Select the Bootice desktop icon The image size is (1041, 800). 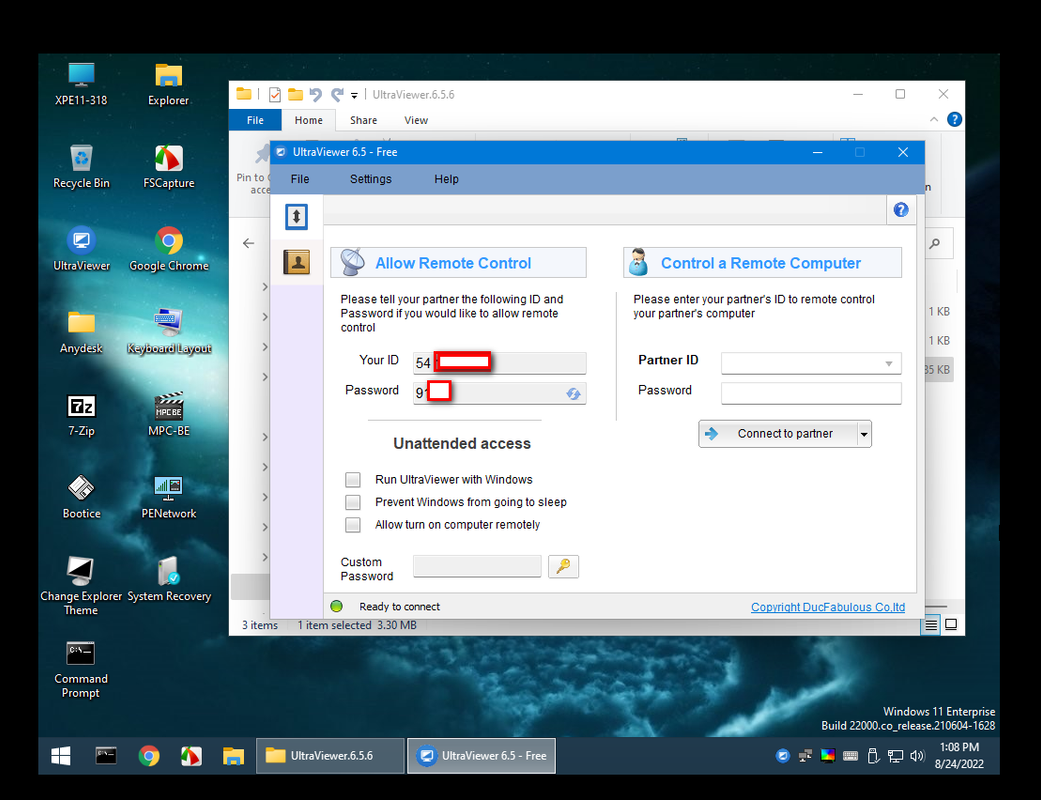click(x=81, y=497)
